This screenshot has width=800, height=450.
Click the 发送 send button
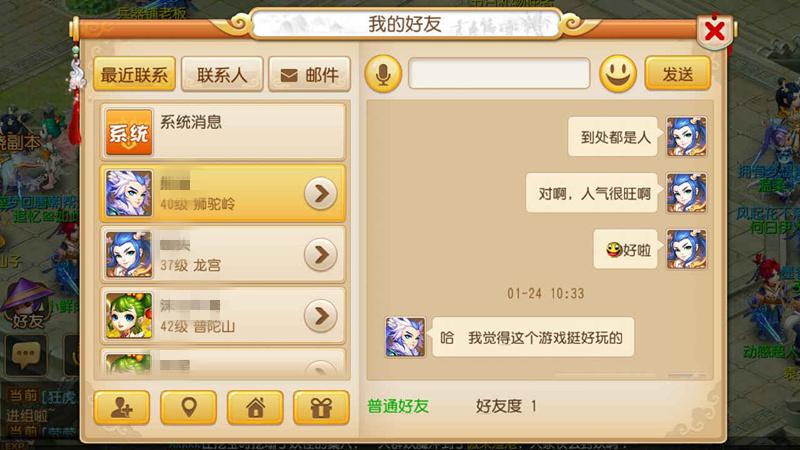click(x=678, y=74)
